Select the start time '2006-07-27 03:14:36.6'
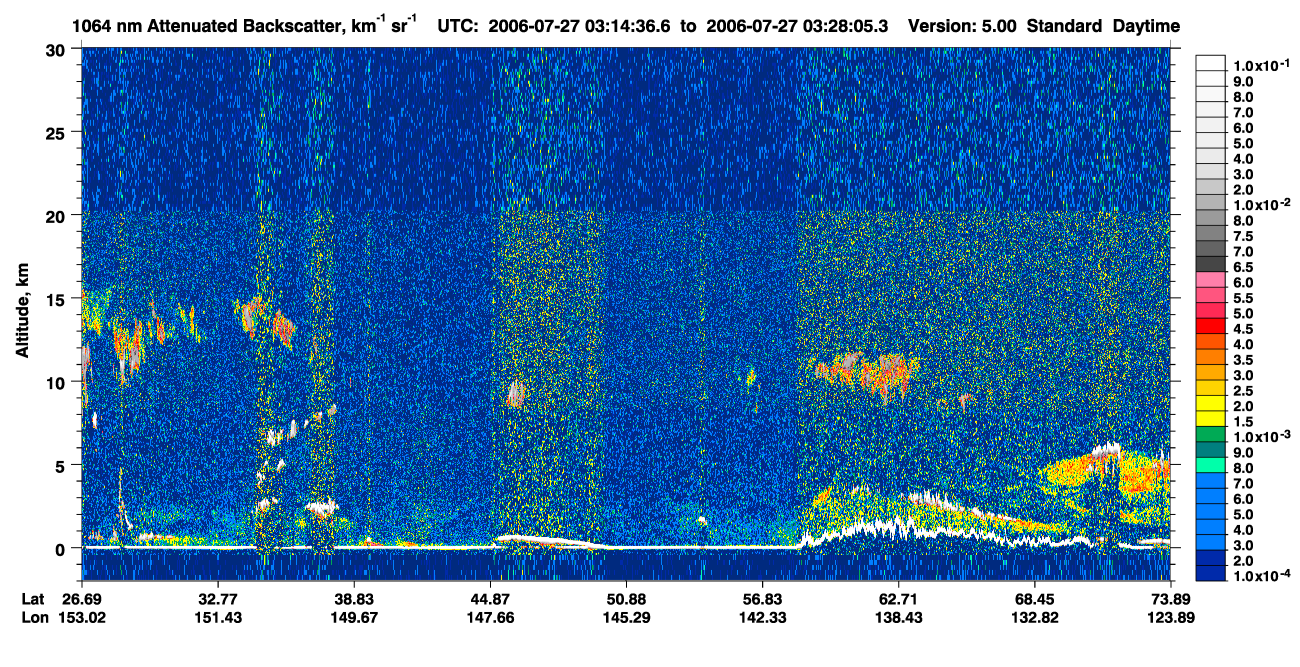Image resolution: width=1300 pixels, height=667 pixels. 579,26
